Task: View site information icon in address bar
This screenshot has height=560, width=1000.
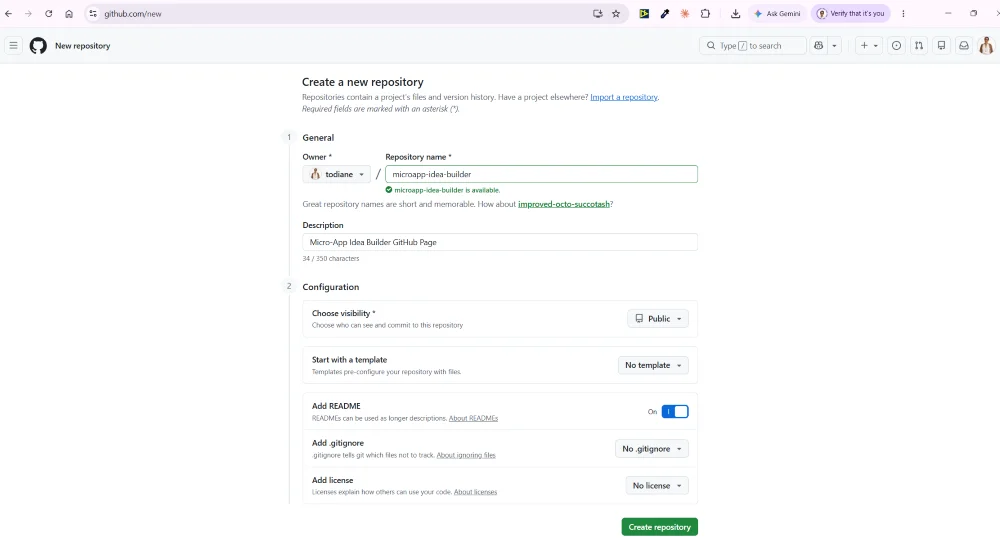Action: tap(93, 13)
